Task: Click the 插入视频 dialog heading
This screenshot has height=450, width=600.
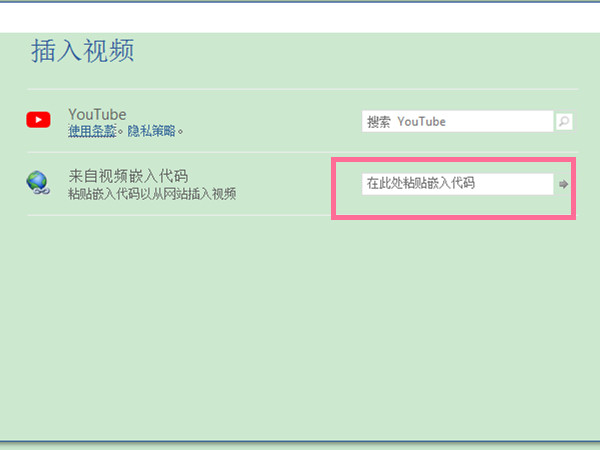Action: [x=83, y=52]
